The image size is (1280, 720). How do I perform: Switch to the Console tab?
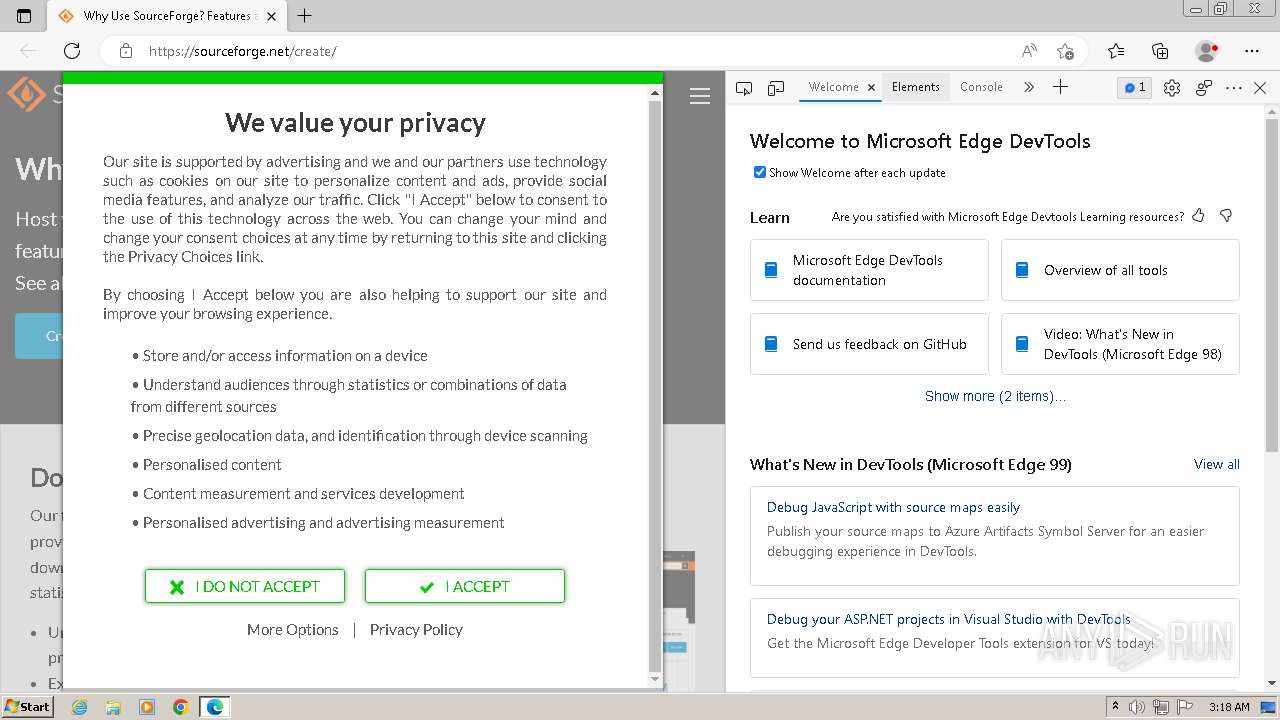pos(981,87)
